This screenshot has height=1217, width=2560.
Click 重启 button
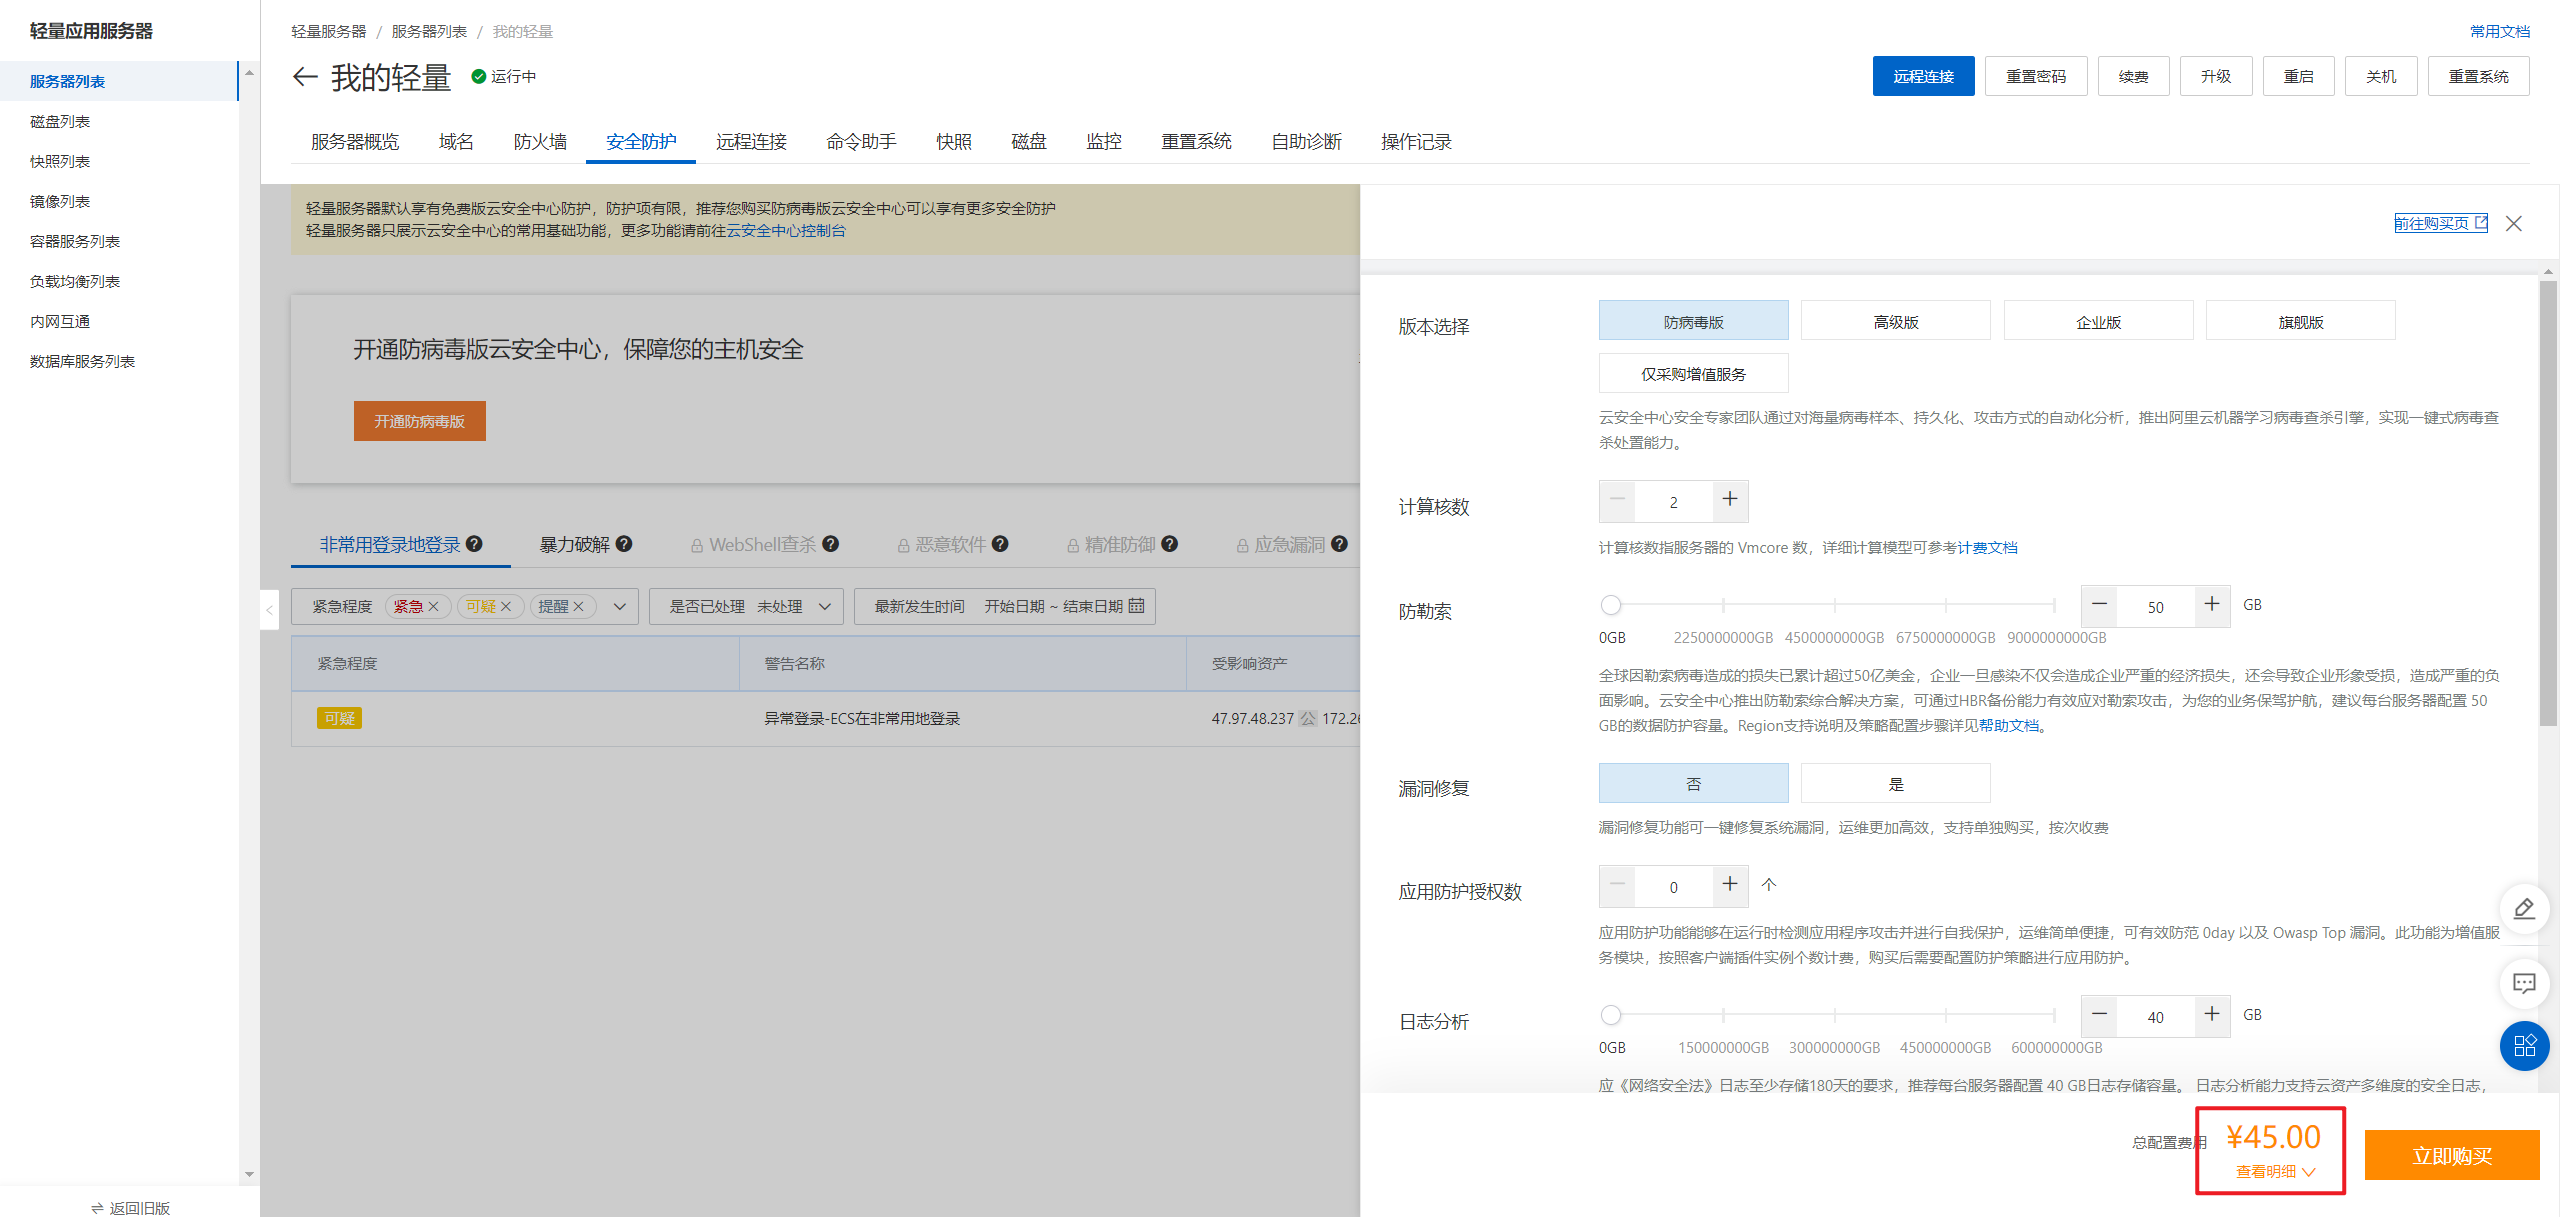click(x=2298, y=76)
